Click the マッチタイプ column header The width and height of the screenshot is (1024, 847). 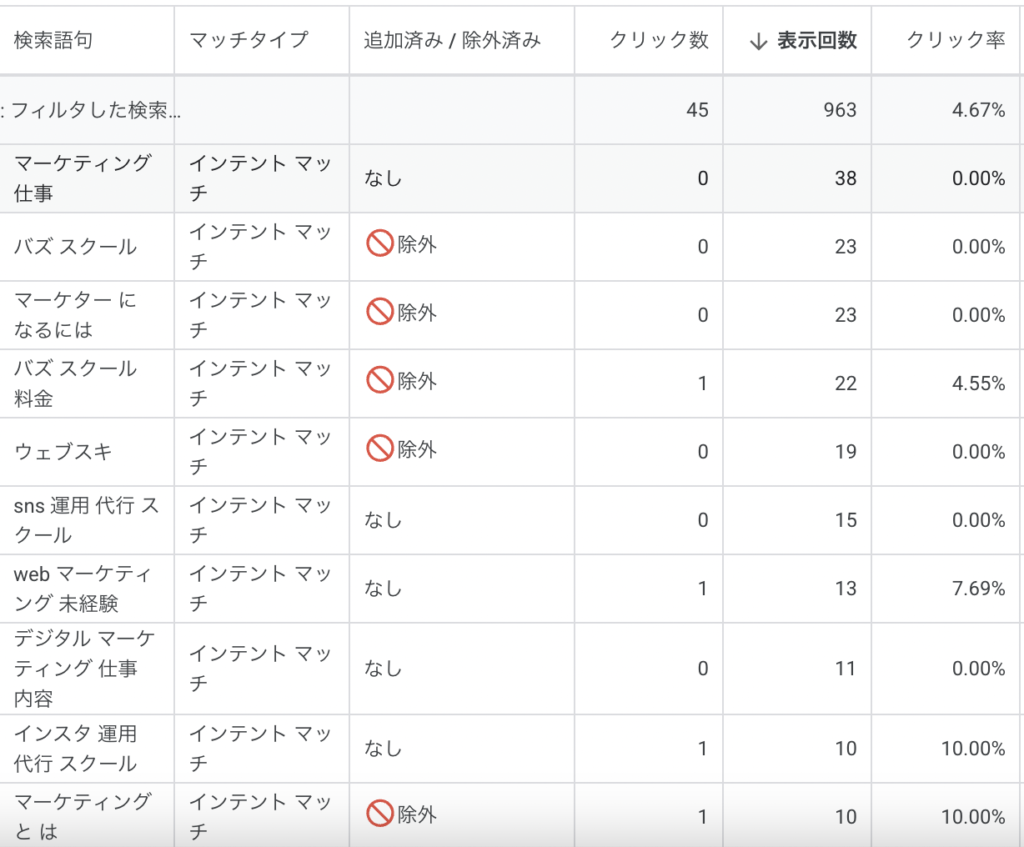coord(249,40)
